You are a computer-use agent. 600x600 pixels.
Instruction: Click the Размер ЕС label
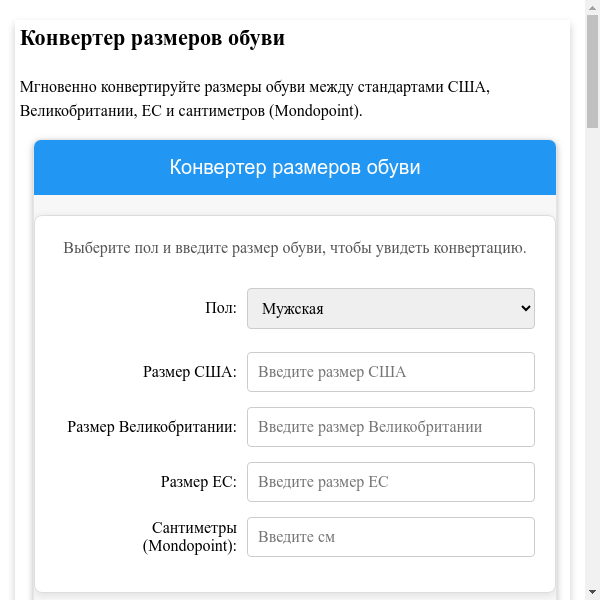pyautogui.click(x=198, y=482)
